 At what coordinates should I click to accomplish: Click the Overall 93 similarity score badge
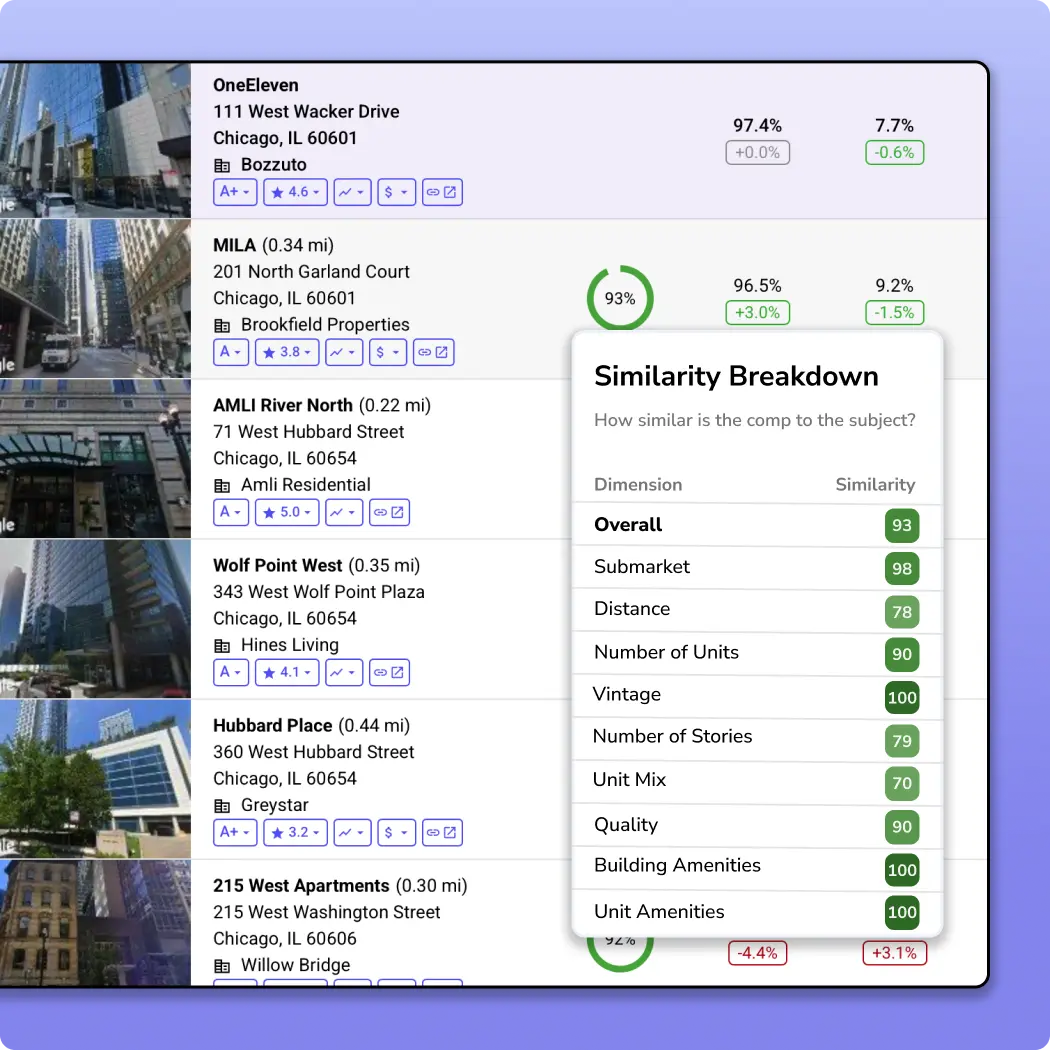pos(901,525)
